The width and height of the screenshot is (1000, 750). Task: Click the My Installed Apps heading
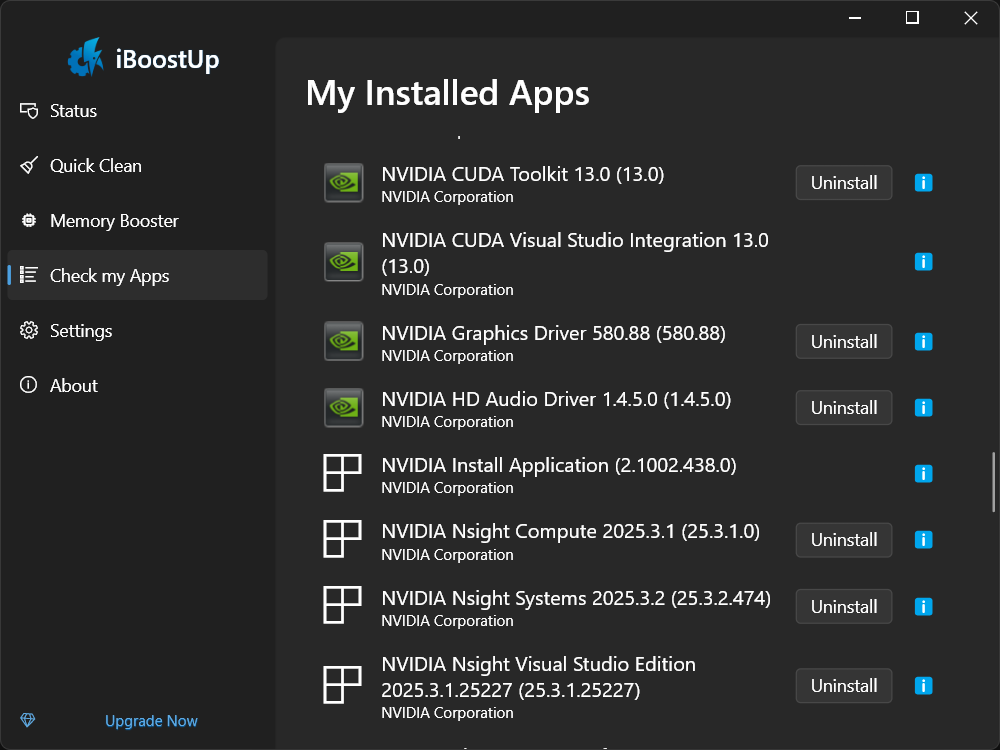[x=448, y=94]
